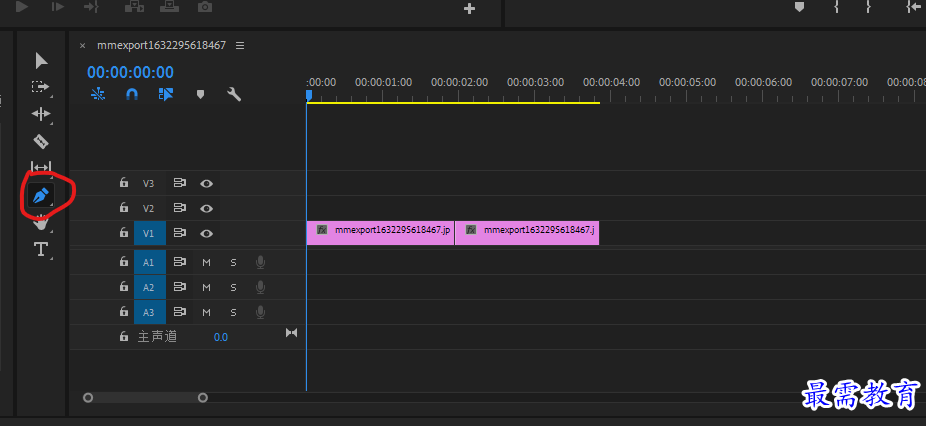Select the Pen tool

[40, 196]
